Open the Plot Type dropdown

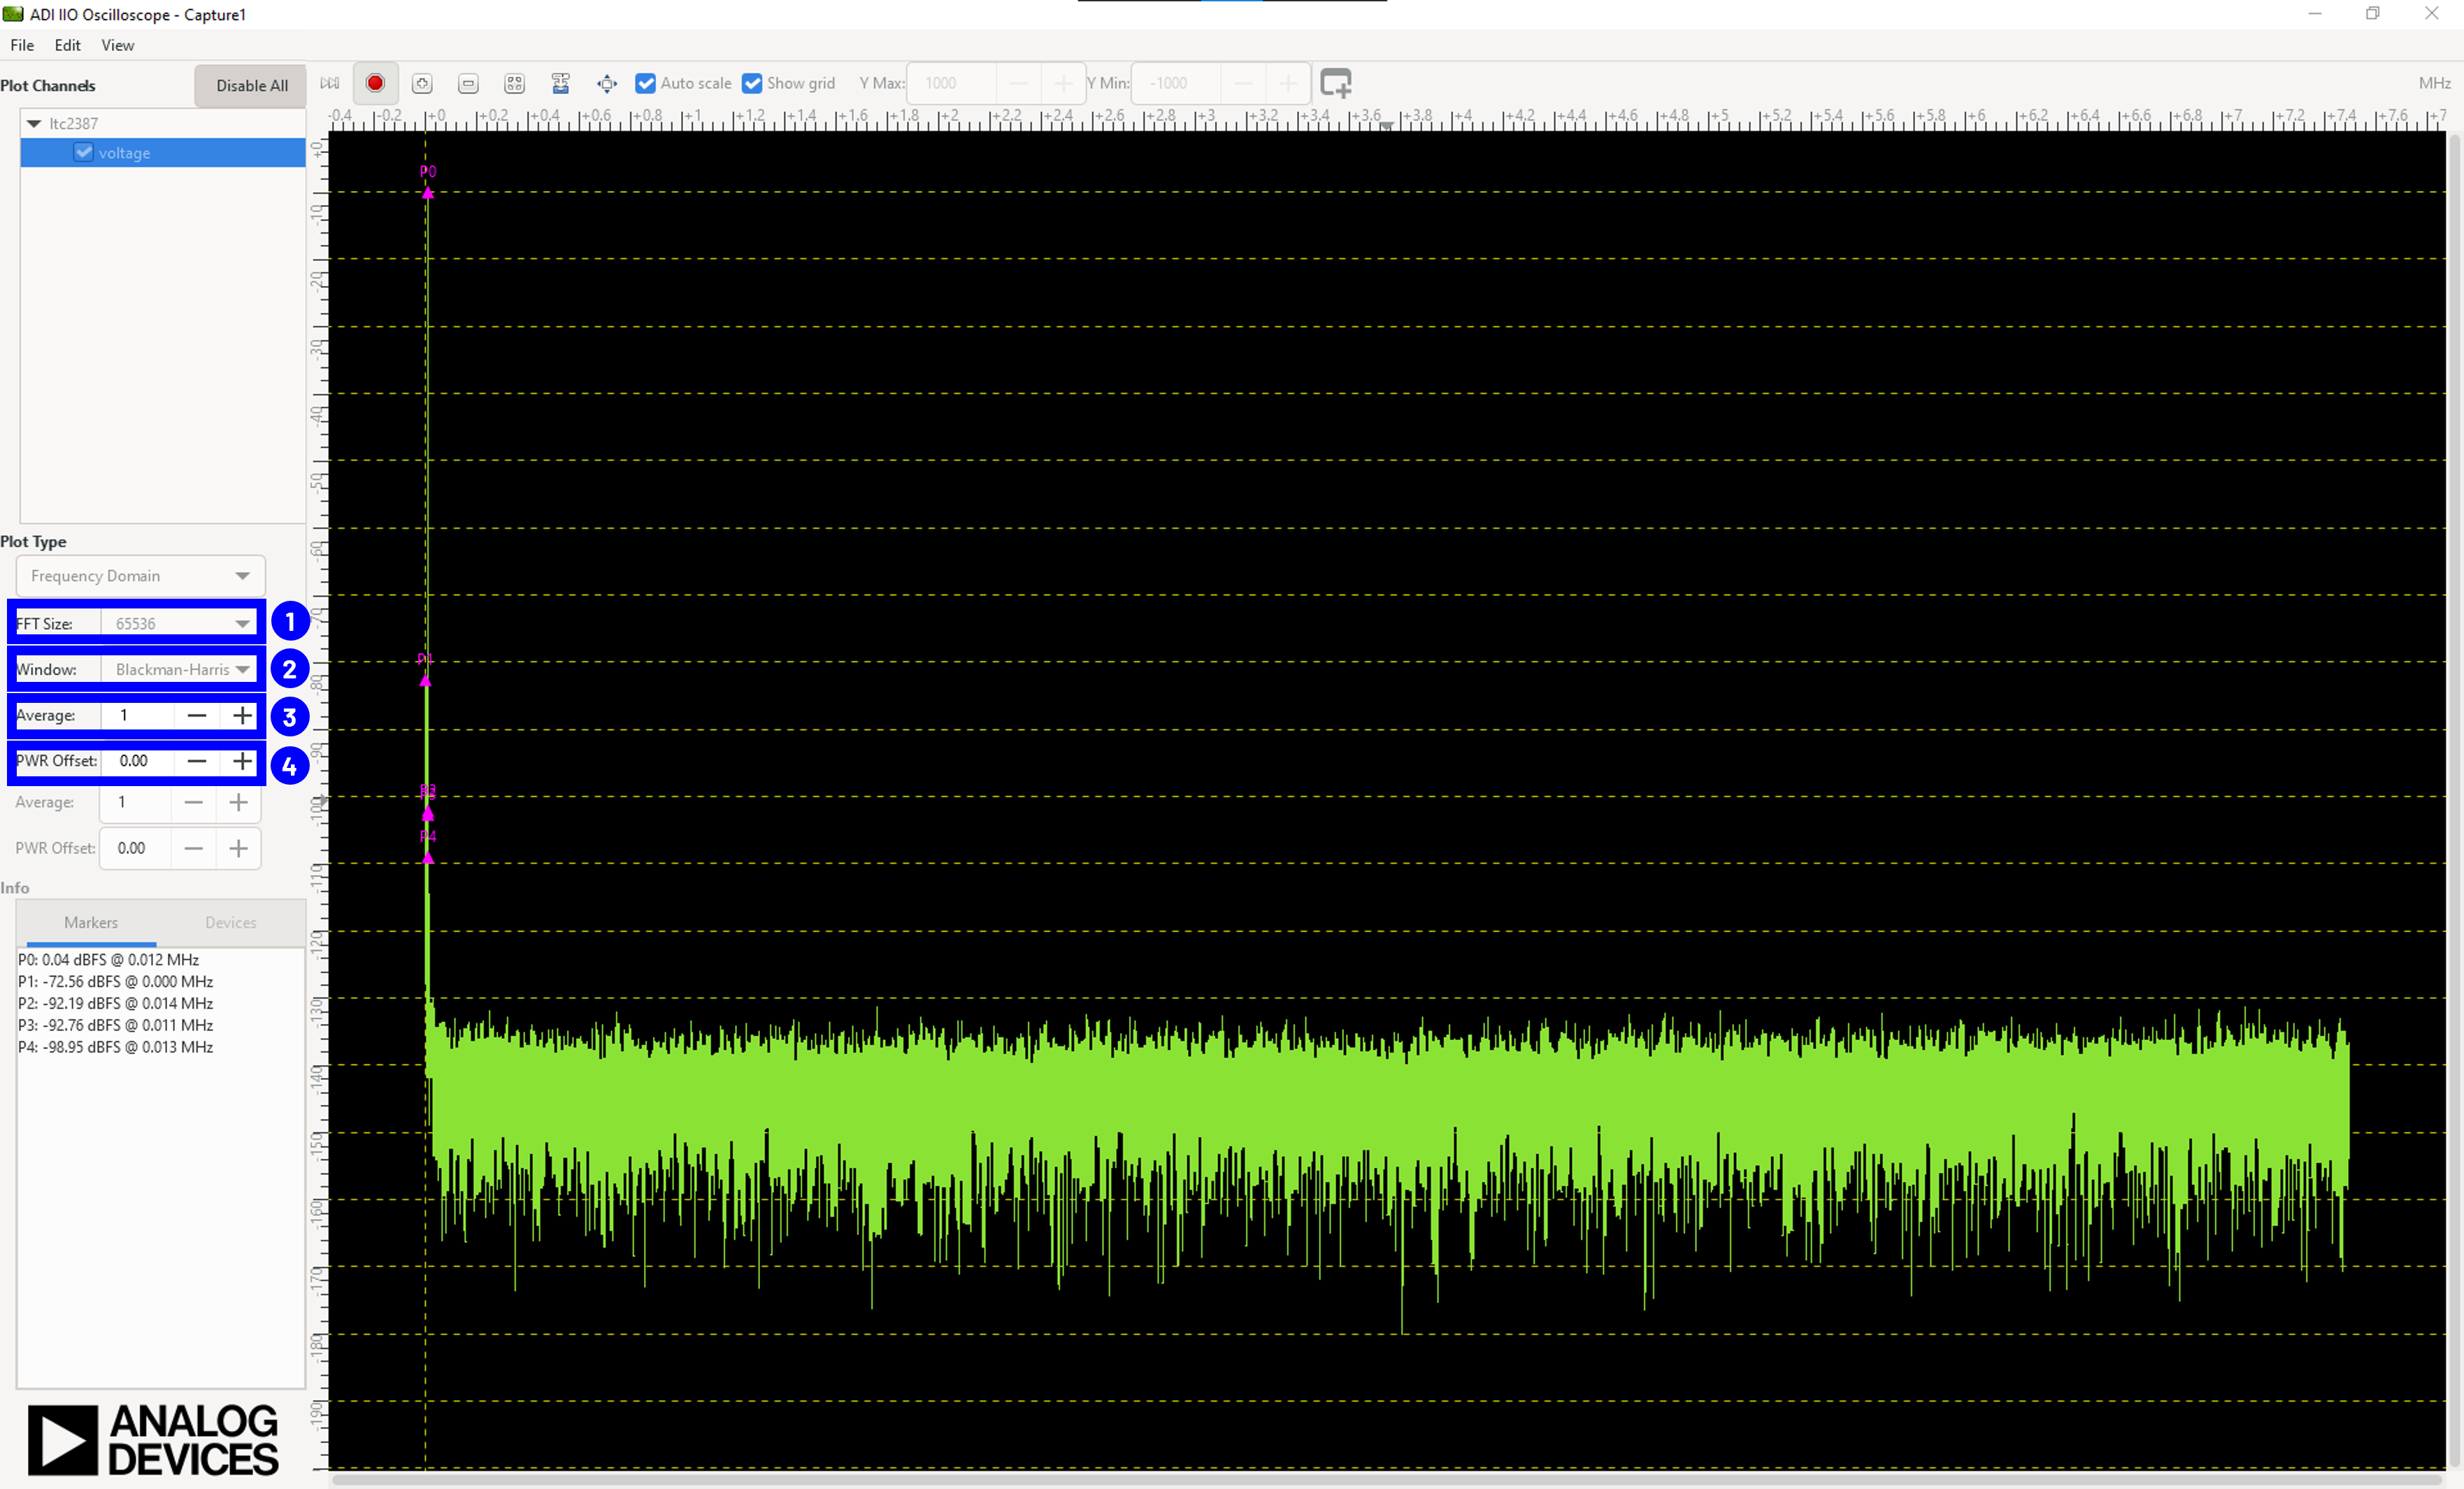[140, 576]
